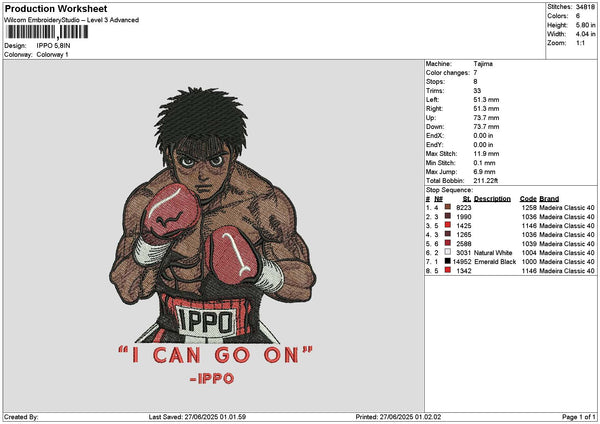Click the "Emerald Black" description text
The height and width of the screenshot is (424, 600).
(495, 262)
